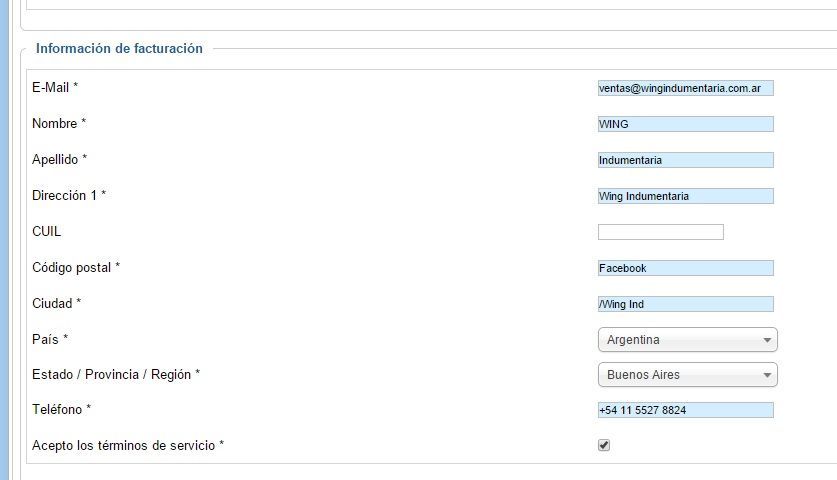Click the Dirección 1 input field

pos(685,196)
